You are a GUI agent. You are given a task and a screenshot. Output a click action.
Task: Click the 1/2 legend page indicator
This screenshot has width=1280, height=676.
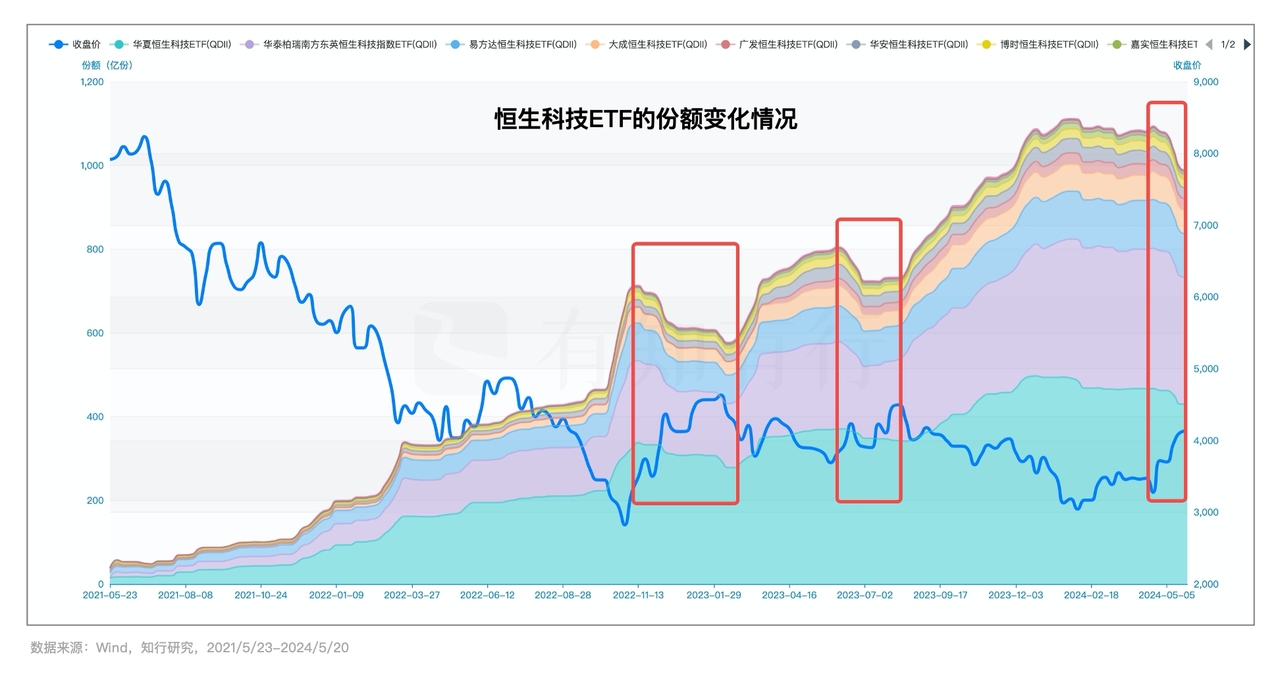click(x=1228, y=45)
